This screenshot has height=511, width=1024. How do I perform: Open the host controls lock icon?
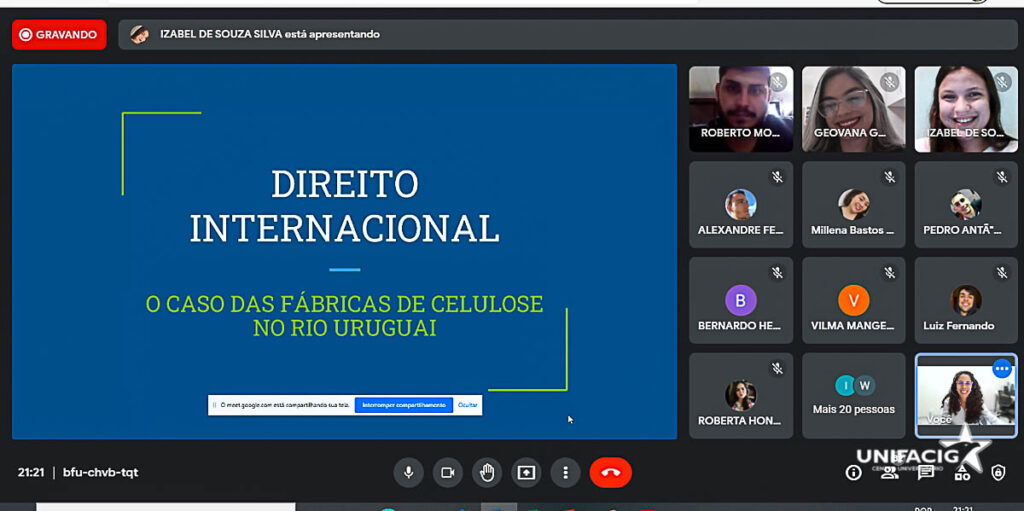[x=998, y=473]
